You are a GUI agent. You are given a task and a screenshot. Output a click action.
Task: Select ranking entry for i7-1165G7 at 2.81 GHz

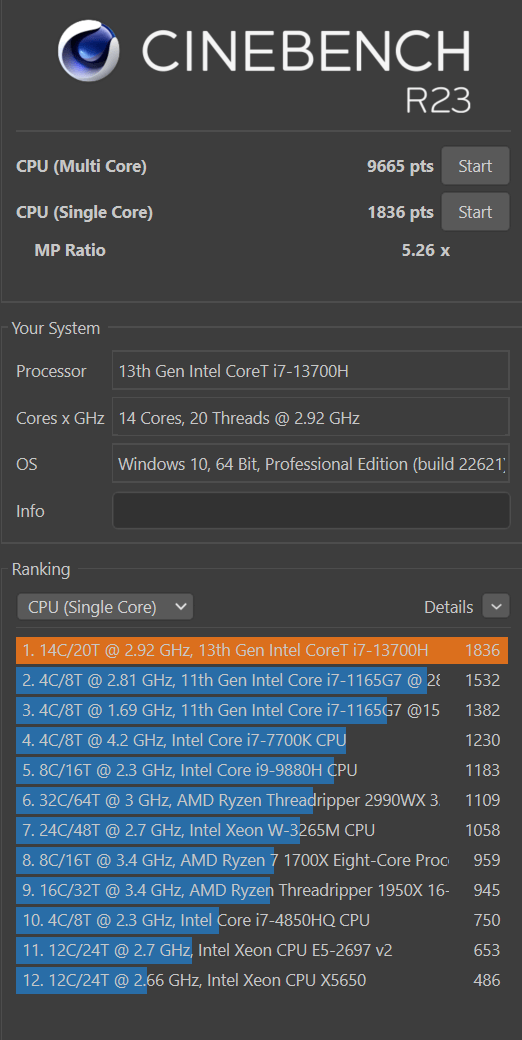262,680
